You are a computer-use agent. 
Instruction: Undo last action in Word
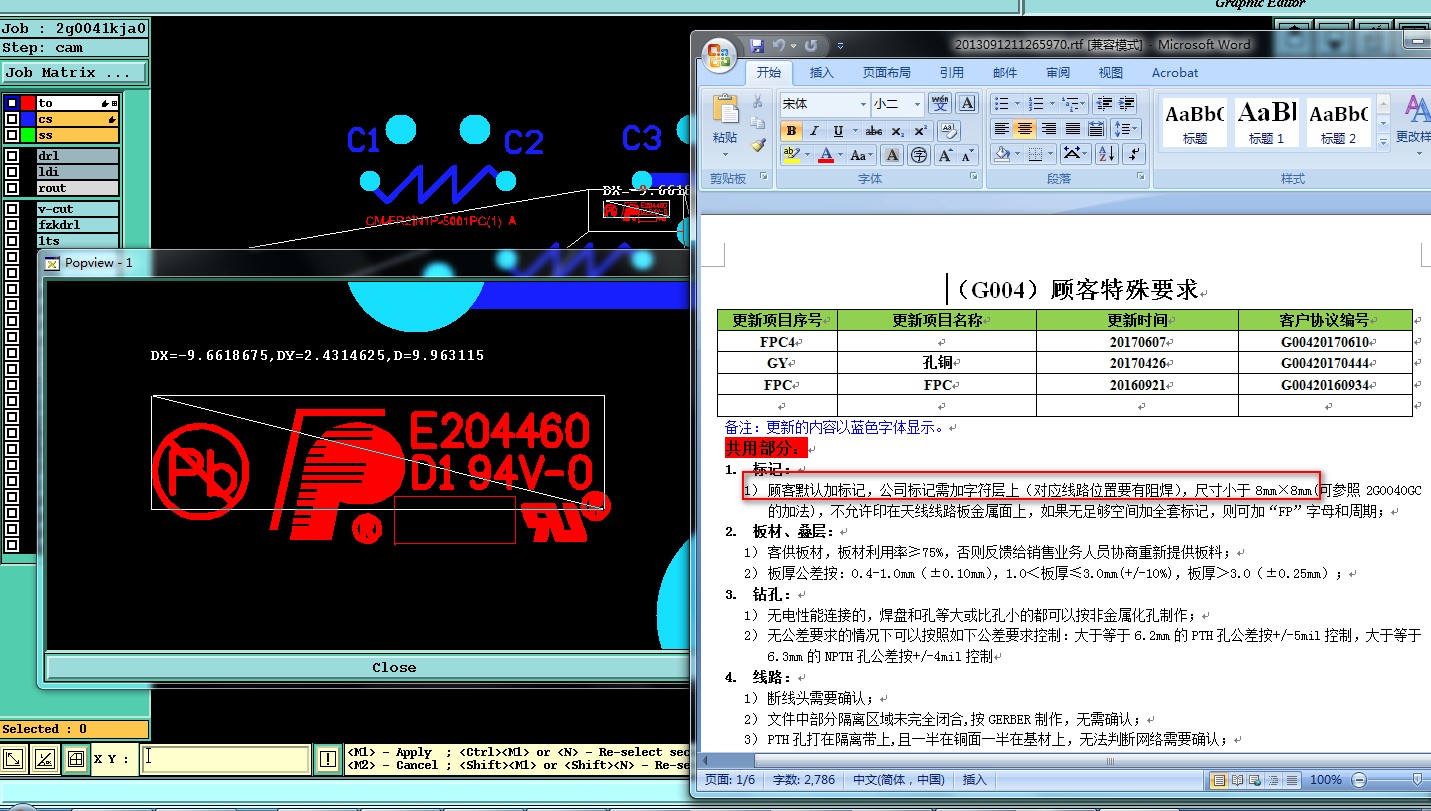click(x=778, y=46)
